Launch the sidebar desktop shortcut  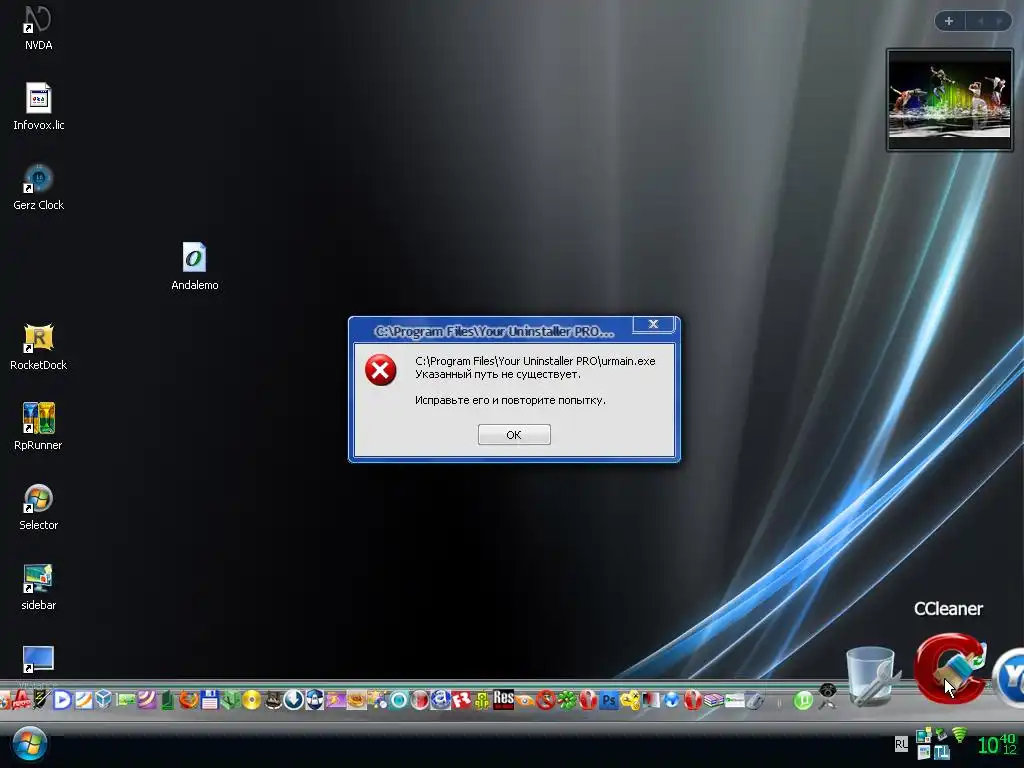tap(39, 586)
